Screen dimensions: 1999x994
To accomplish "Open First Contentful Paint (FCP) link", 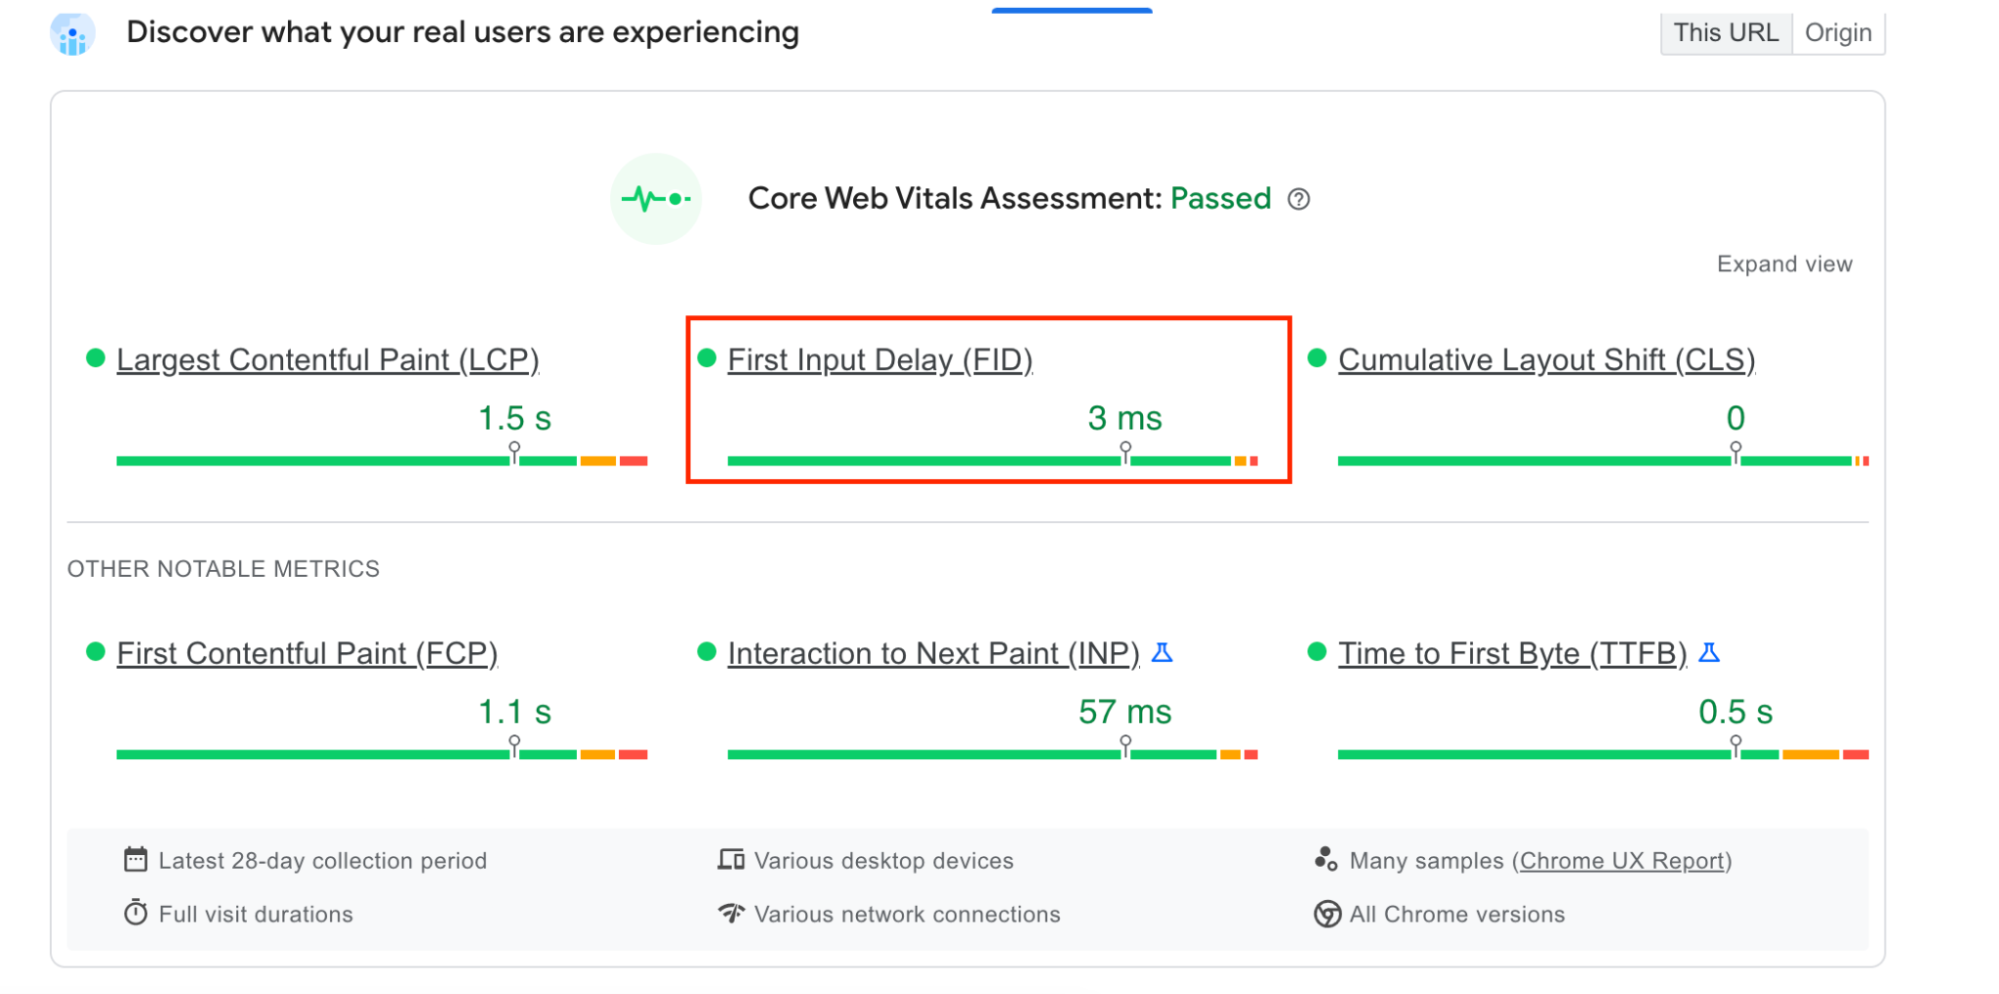I will click(306, 654).
